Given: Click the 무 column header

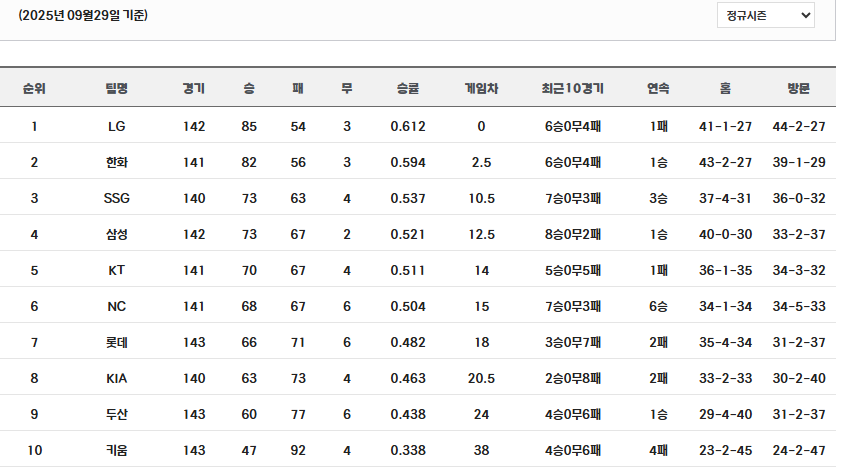Looking at the screenshot, I should point(347,88).
